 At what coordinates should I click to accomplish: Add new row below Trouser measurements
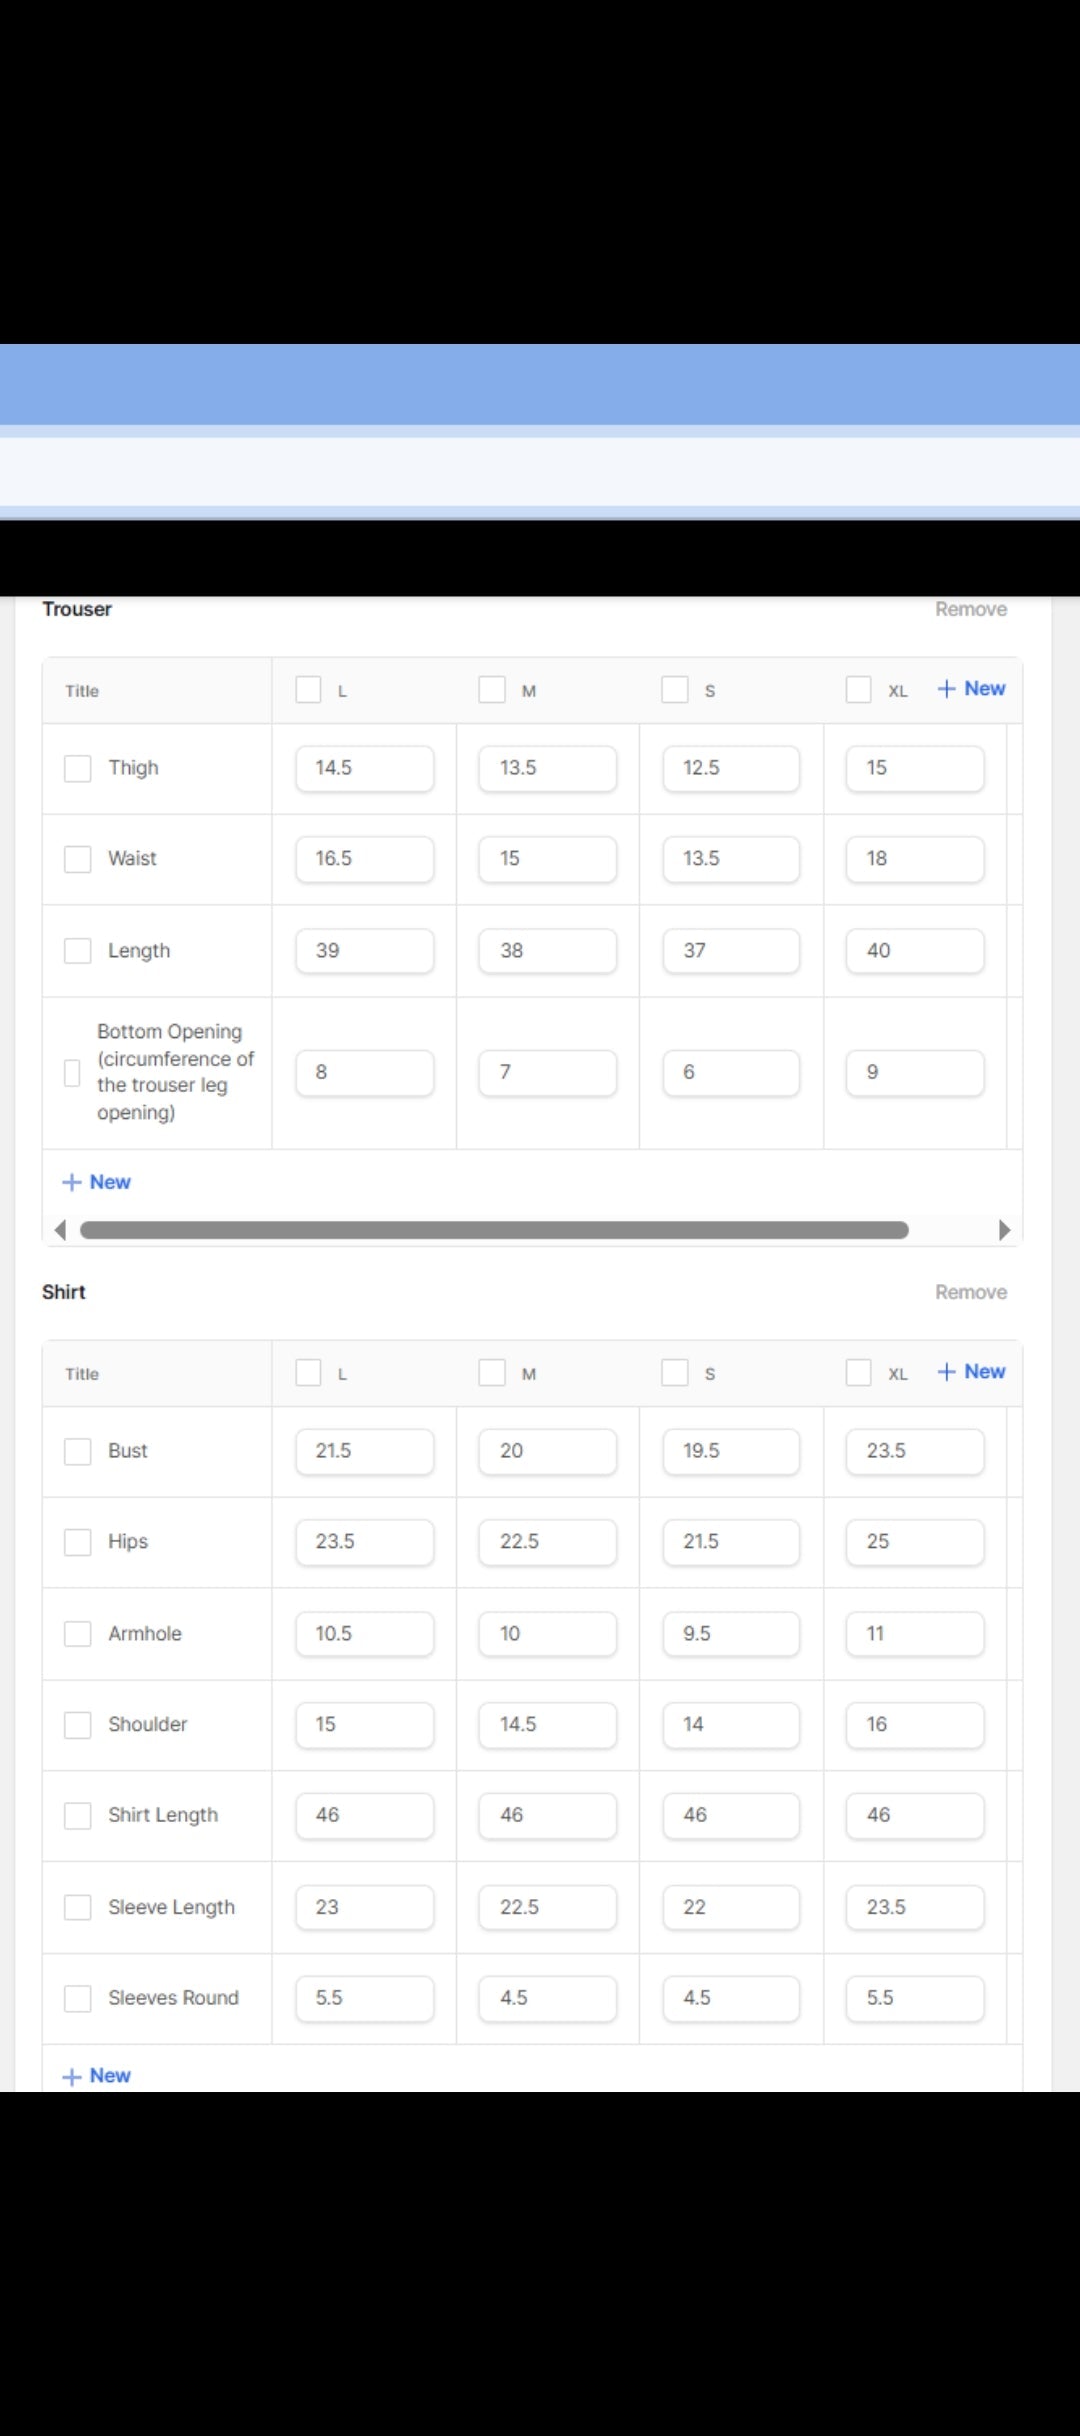(97, 1182)
